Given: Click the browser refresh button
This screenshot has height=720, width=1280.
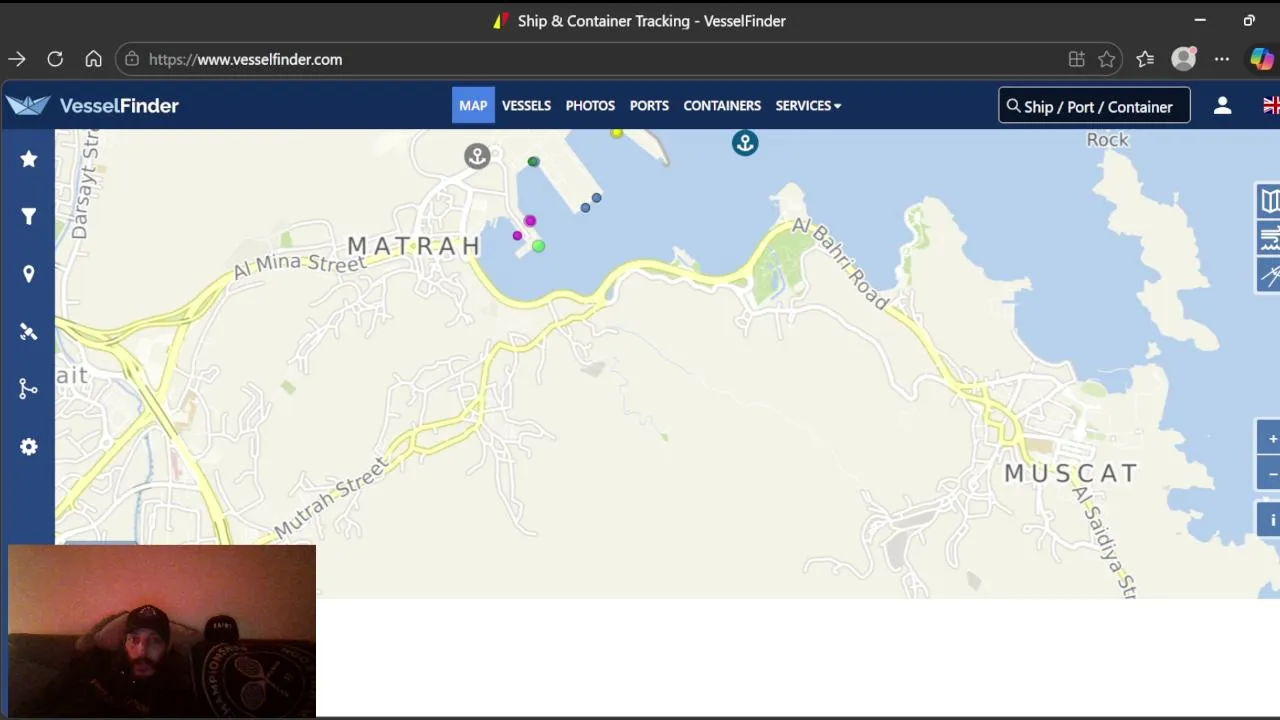Looking at the screenshot, I should (55, 59).
